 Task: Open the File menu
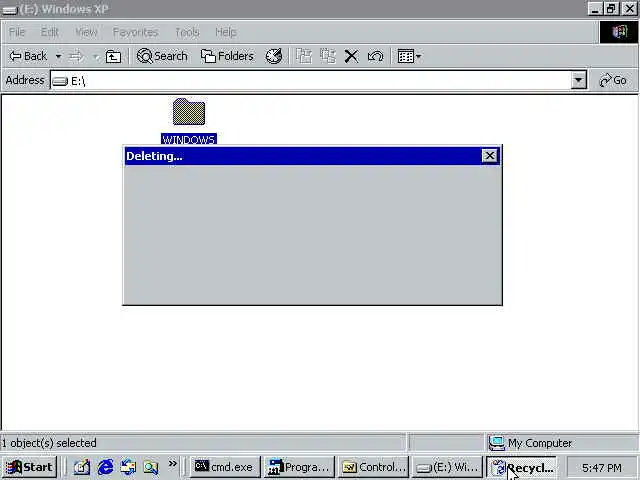click(x=17, y=32)
